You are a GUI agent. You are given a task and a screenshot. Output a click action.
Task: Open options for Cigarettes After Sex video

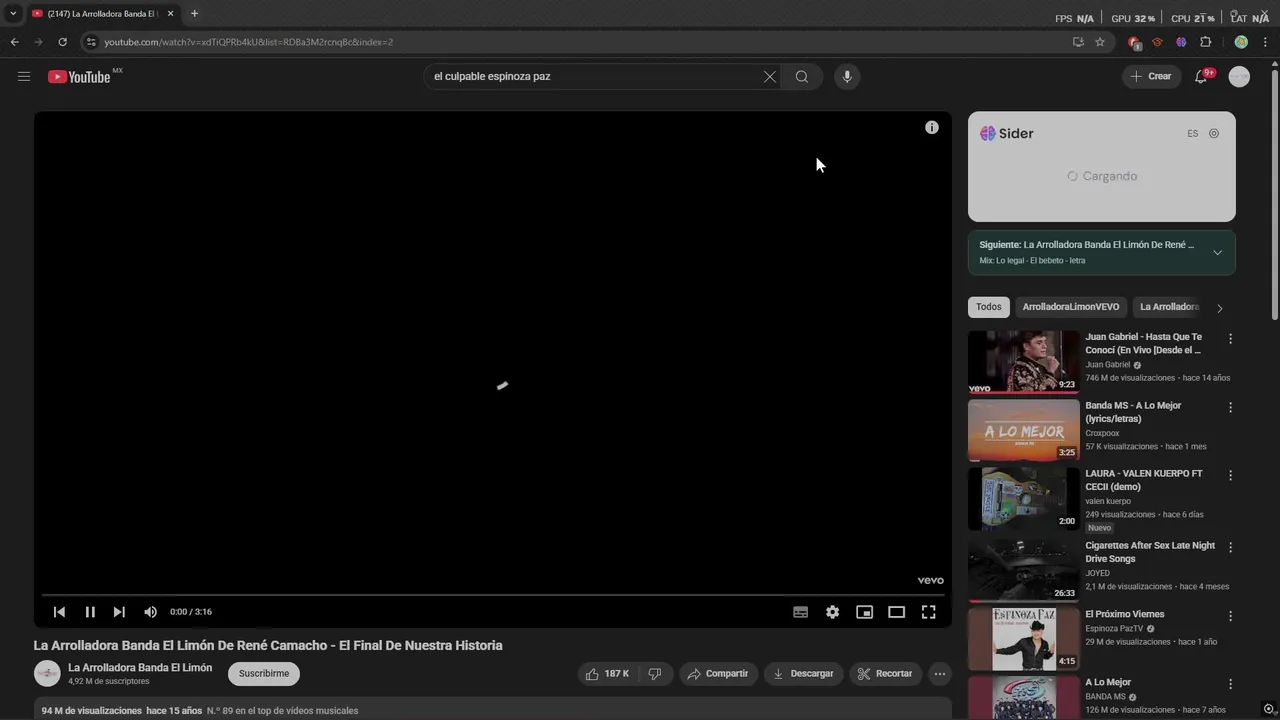coord(1231,547)
